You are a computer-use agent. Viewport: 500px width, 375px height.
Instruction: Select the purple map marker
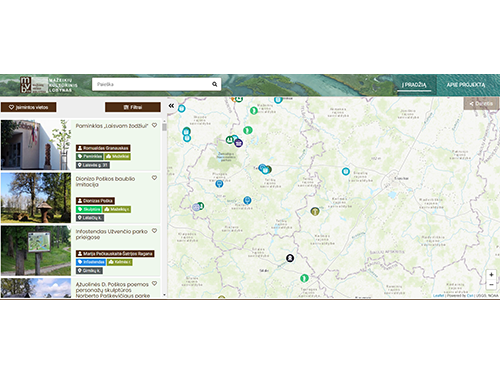[x=238, y=143]
